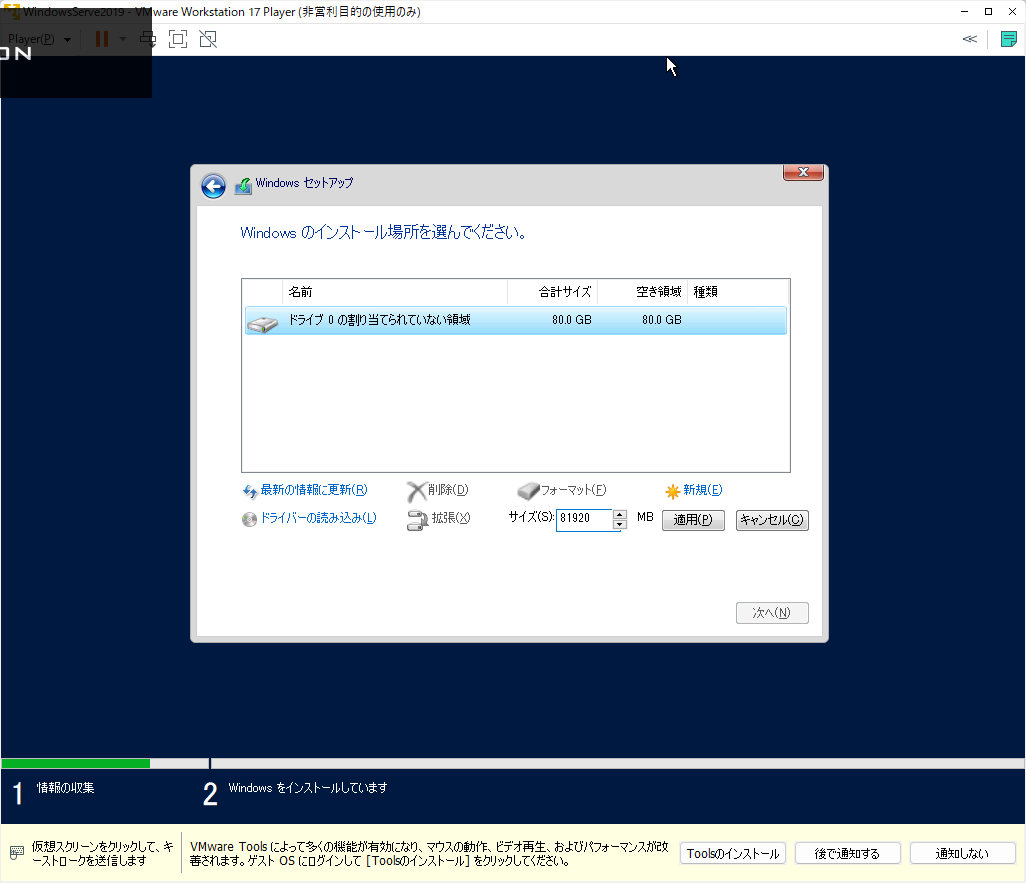Click the 80.0 GB total size cell
Screen dimensions: 1026x883
[x=571, y=320]
